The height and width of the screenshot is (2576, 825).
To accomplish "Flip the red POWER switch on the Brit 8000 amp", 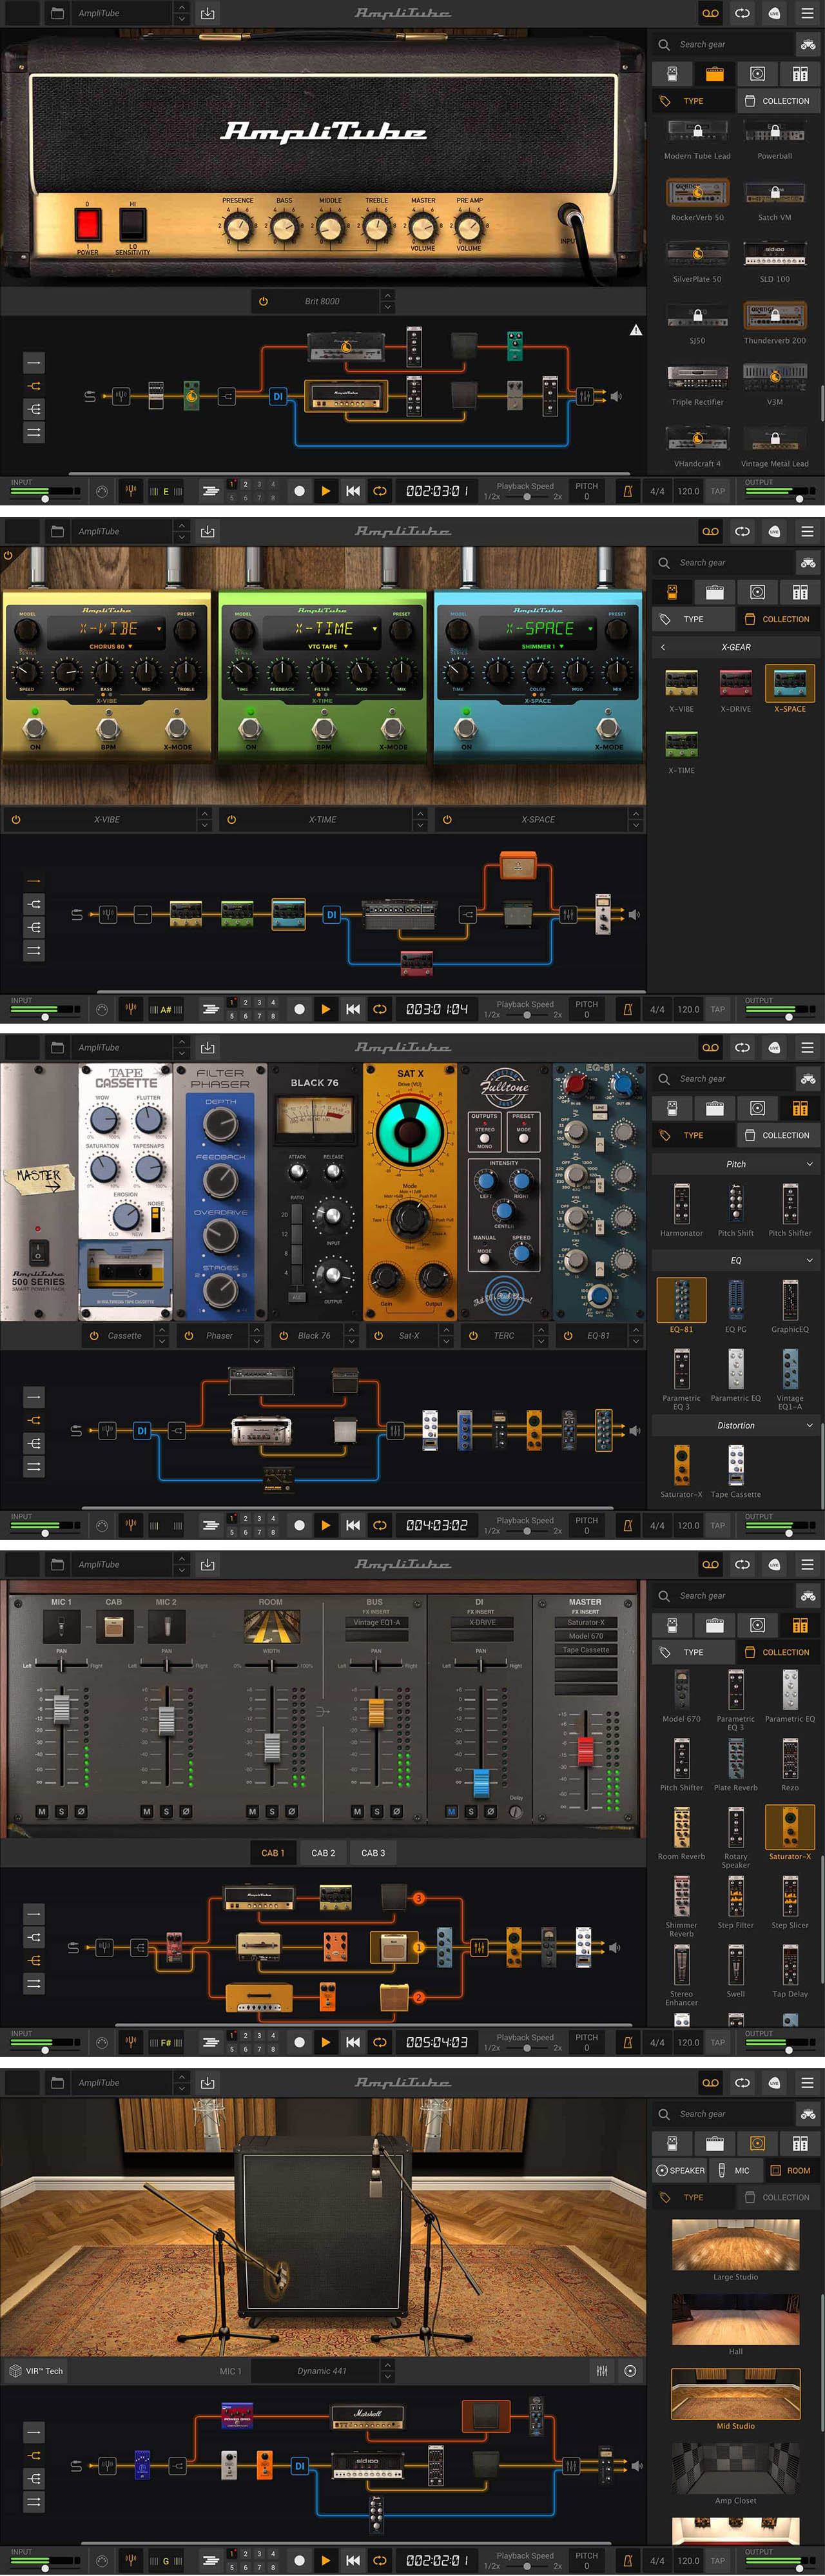I will pos(87,224).
